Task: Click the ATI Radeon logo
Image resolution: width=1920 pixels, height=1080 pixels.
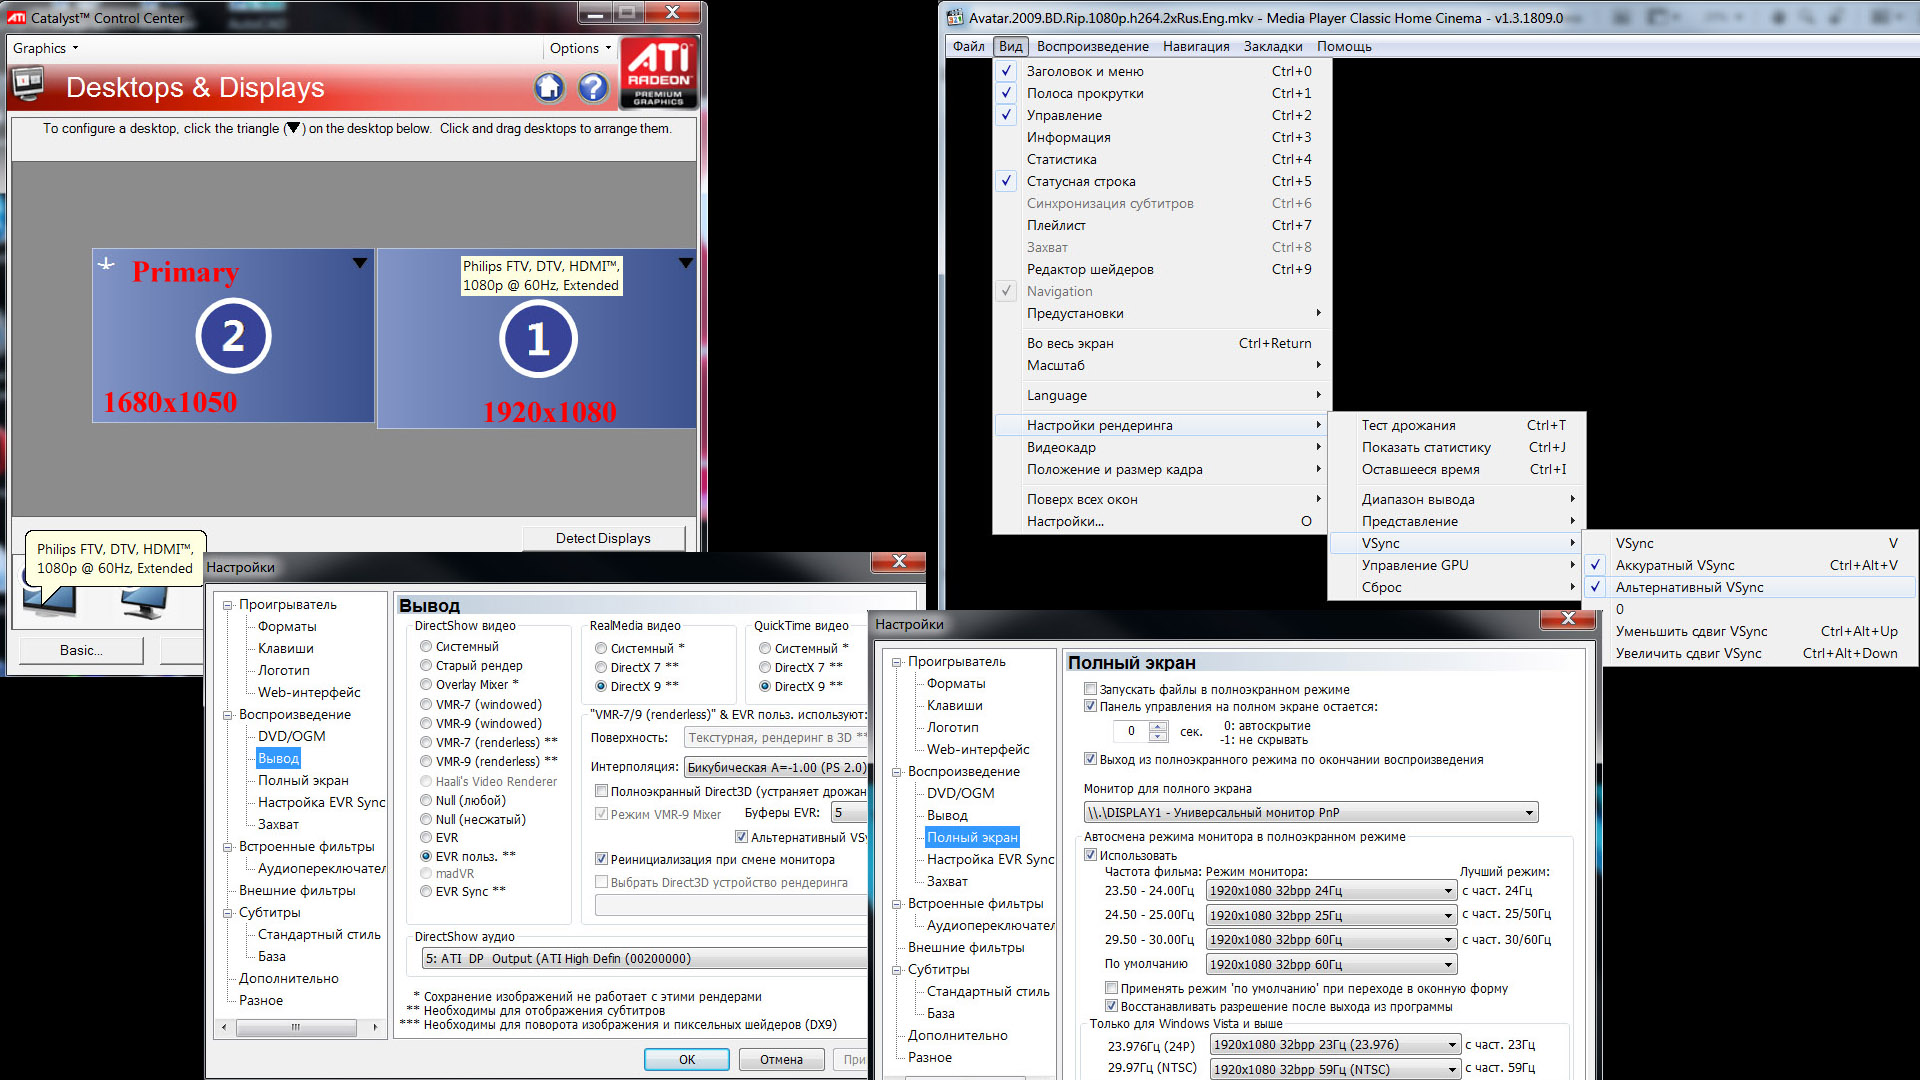Action: pyautogui.click(x=658, y=73)
